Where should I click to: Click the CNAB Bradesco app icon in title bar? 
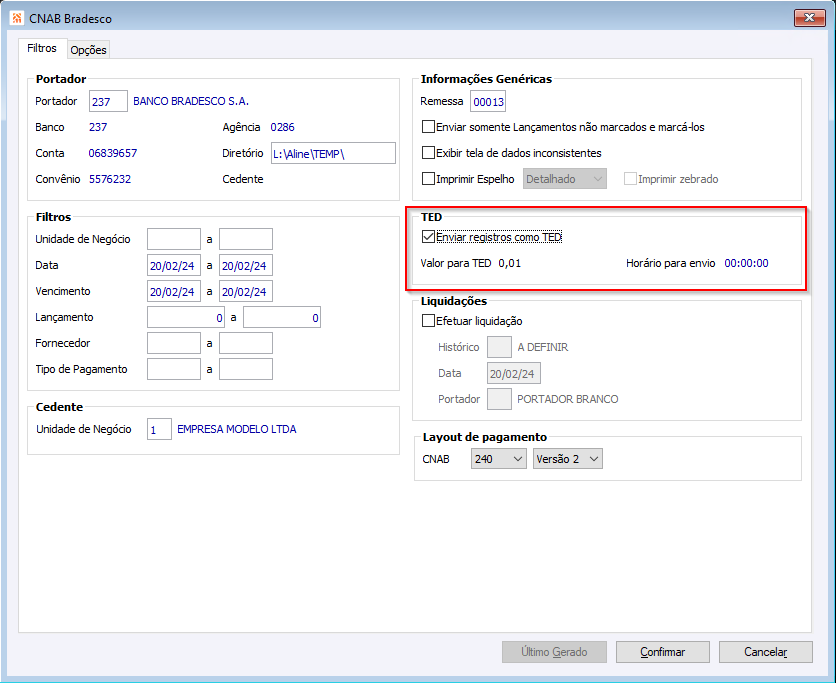(16, 18)
